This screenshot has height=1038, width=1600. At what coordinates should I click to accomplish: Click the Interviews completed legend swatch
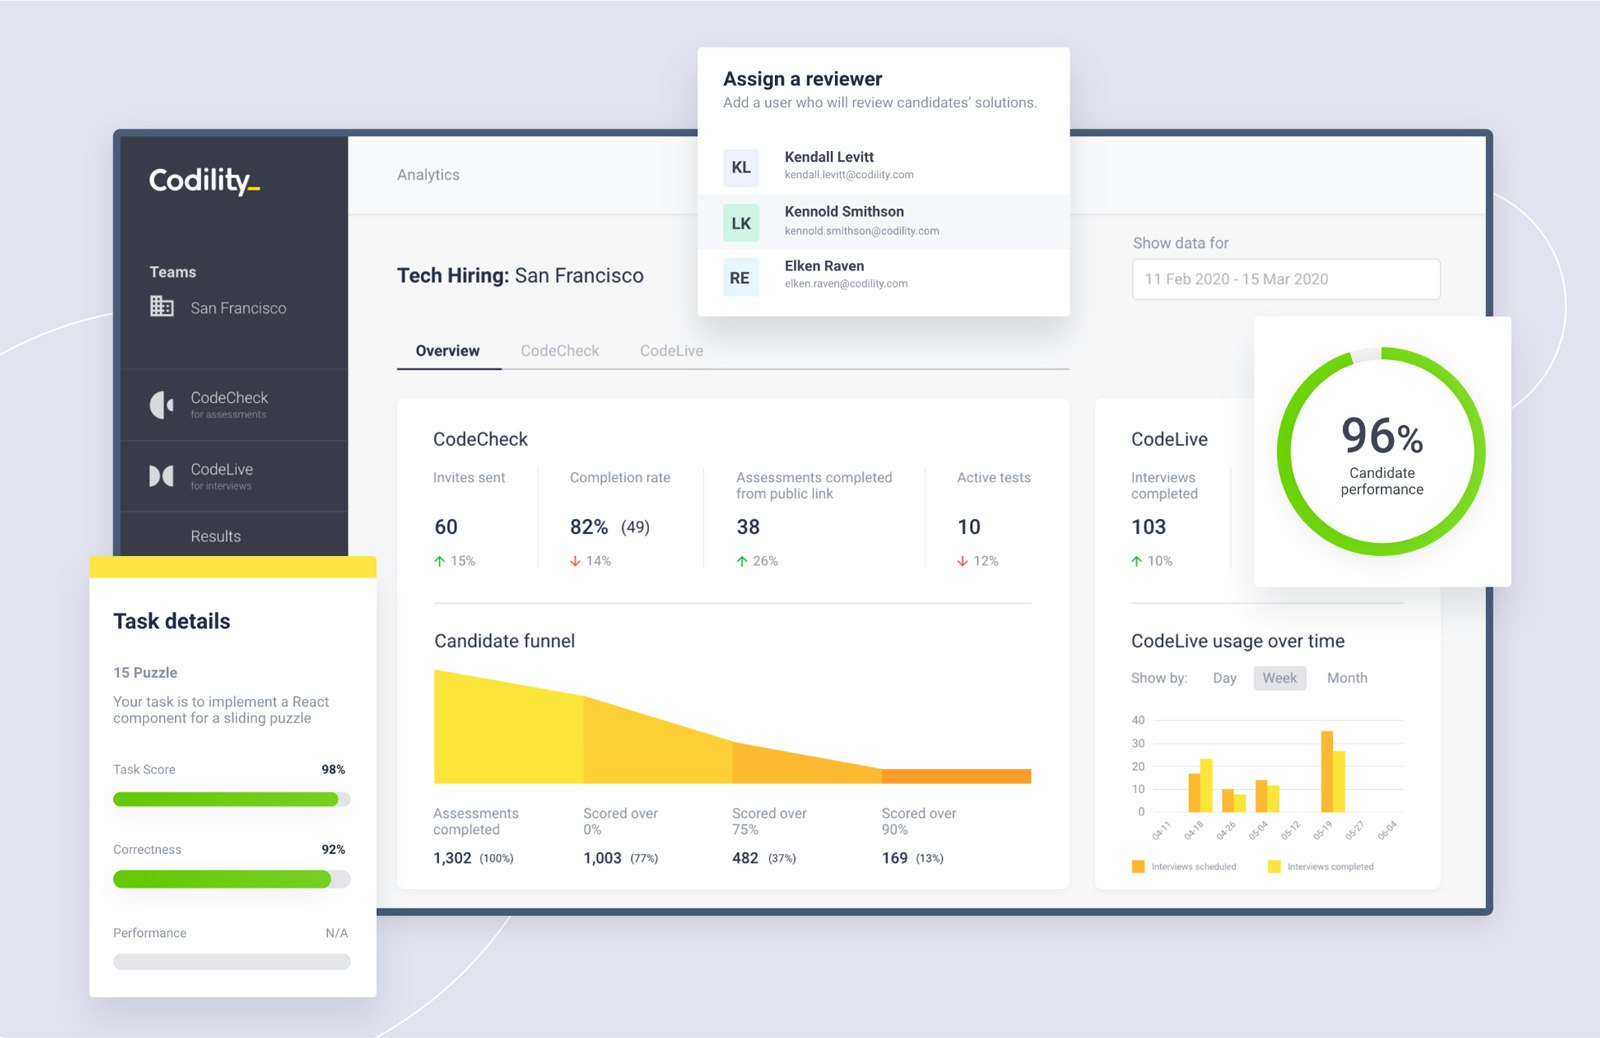pos(1274,866)
